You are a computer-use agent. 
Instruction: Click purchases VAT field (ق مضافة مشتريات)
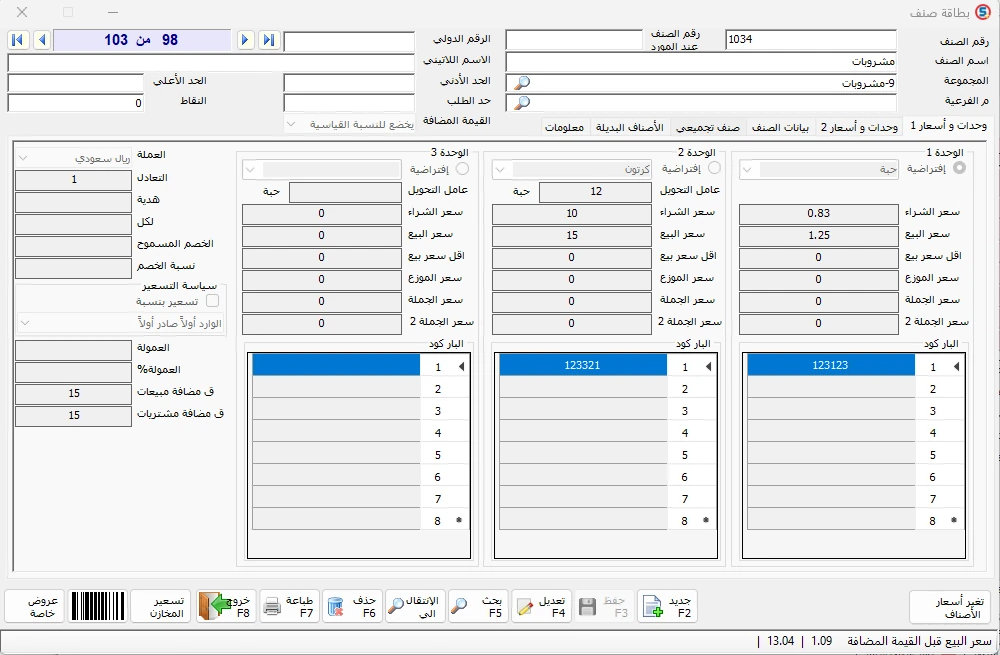click(x=73, y=416)
